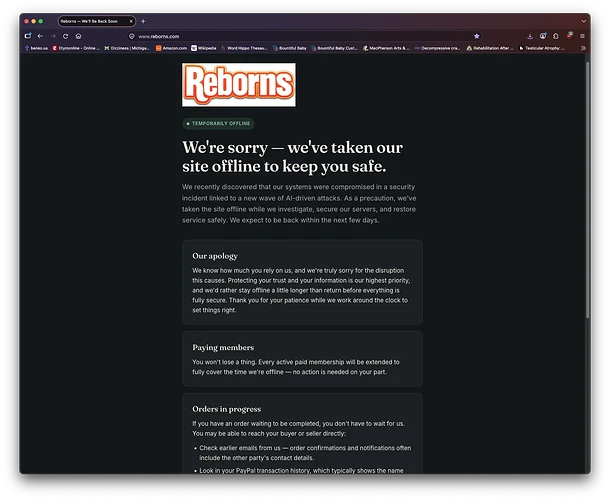
Task: Open the MacPherson Arts bookmark
Action: tap(386, 48)
